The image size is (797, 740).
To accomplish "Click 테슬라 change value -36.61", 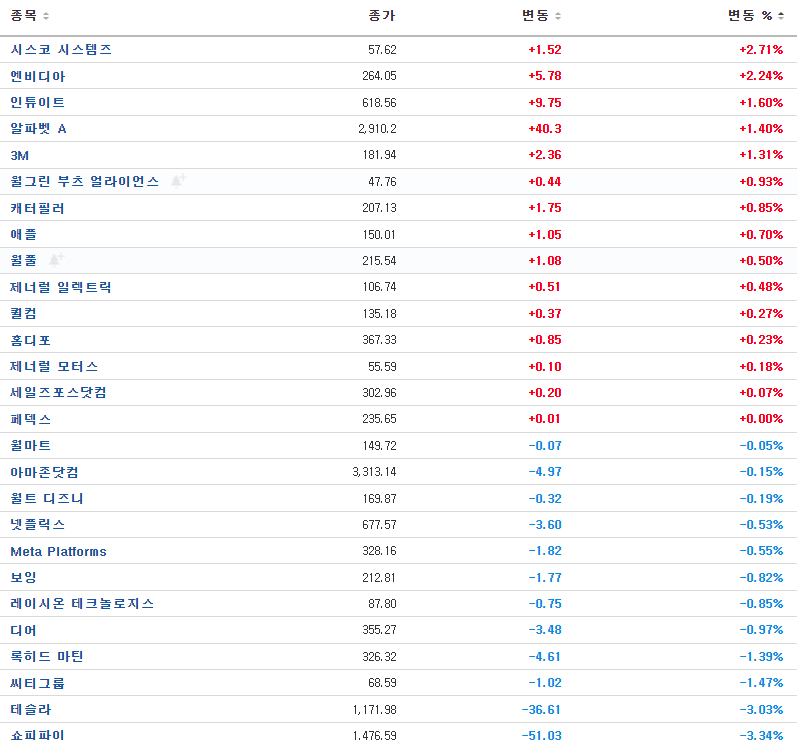I will [542, 709].
